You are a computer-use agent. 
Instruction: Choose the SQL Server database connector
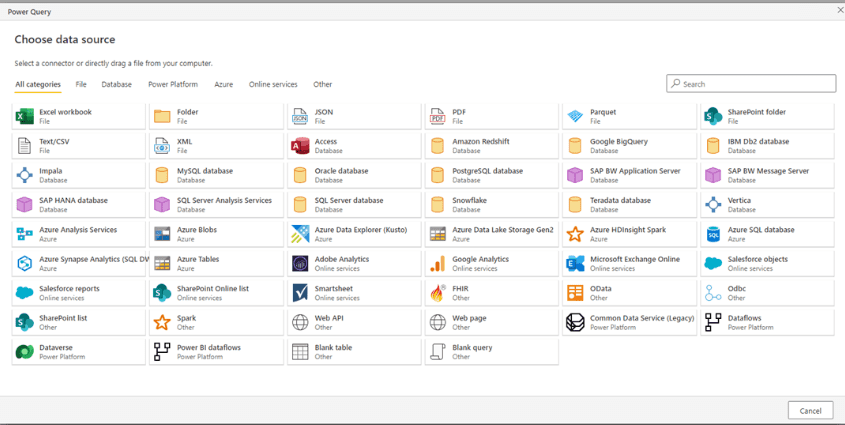354,205
